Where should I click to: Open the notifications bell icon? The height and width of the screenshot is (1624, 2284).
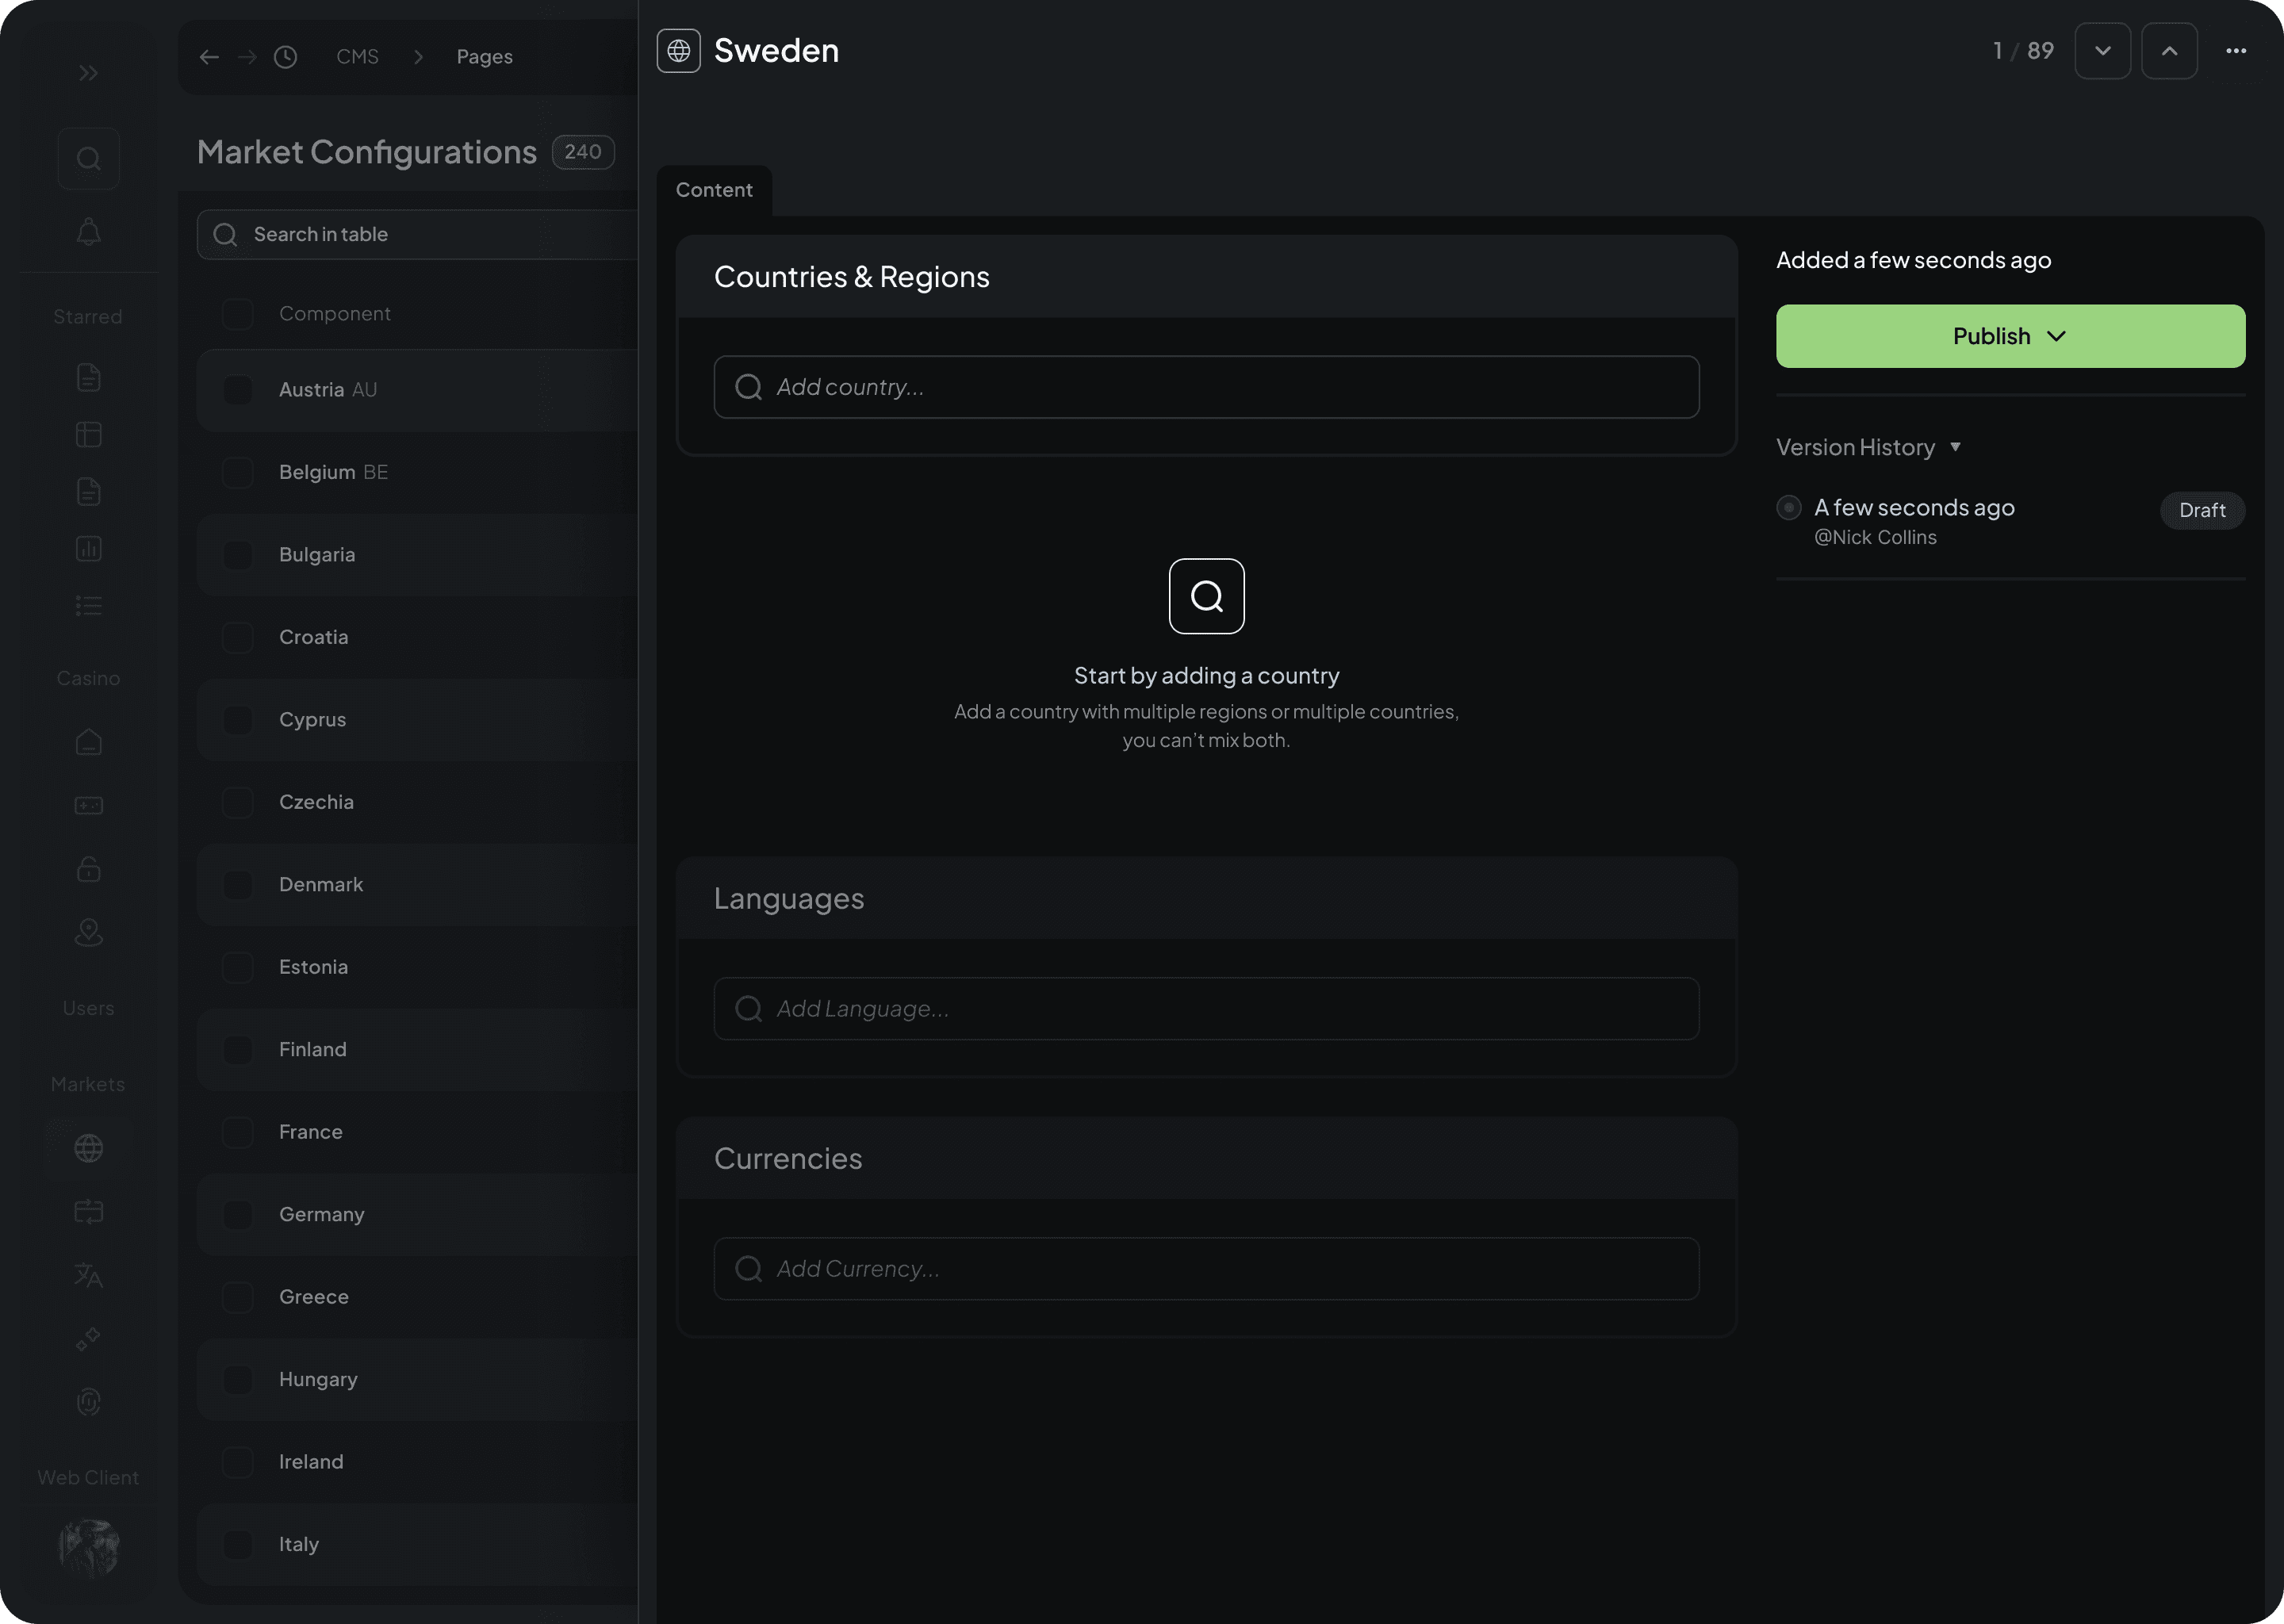click(89, 232)
